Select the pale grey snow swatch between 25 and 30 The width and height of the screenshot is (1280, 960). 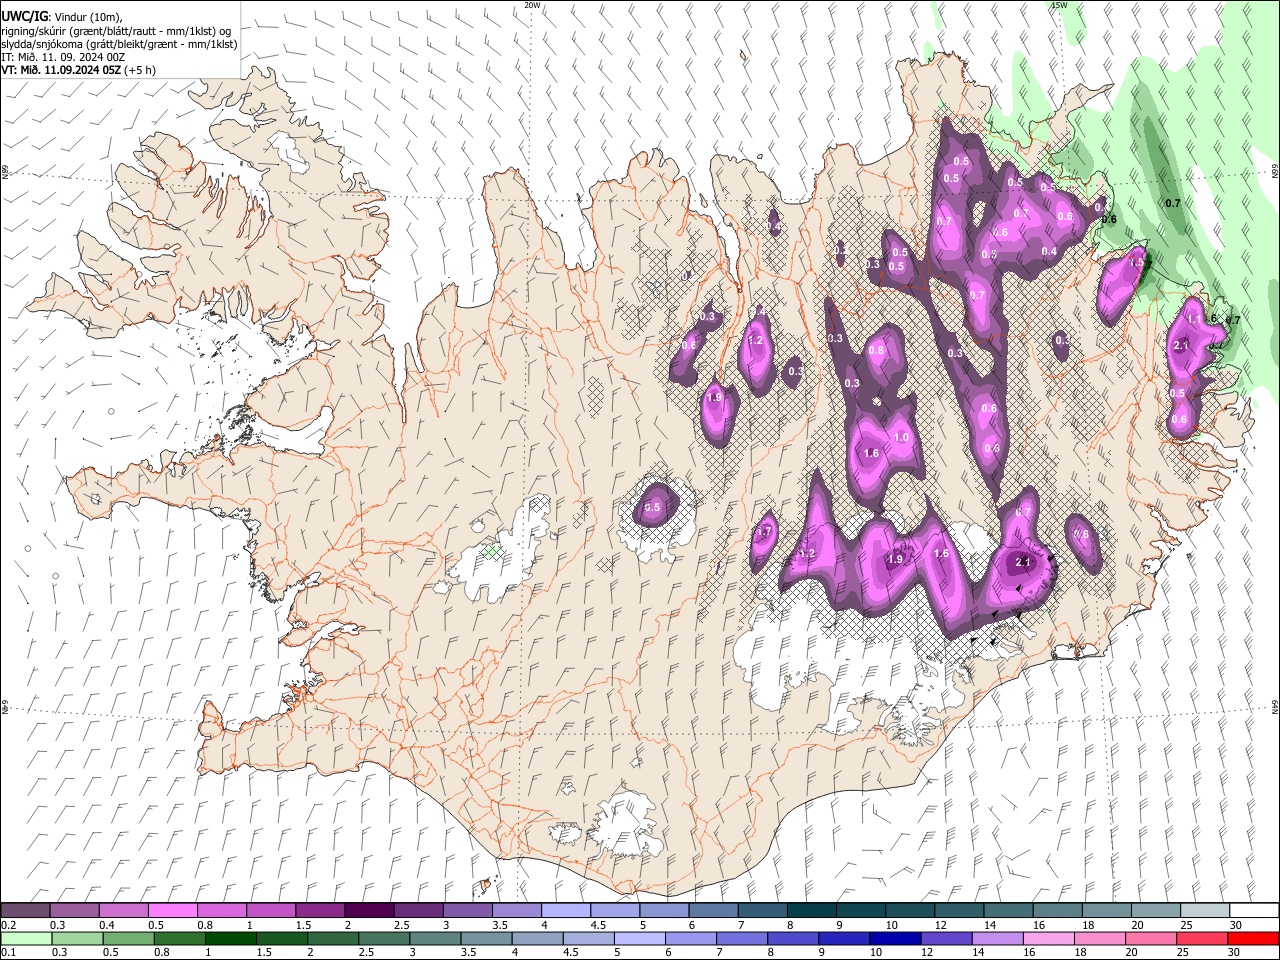[1205, 910]
